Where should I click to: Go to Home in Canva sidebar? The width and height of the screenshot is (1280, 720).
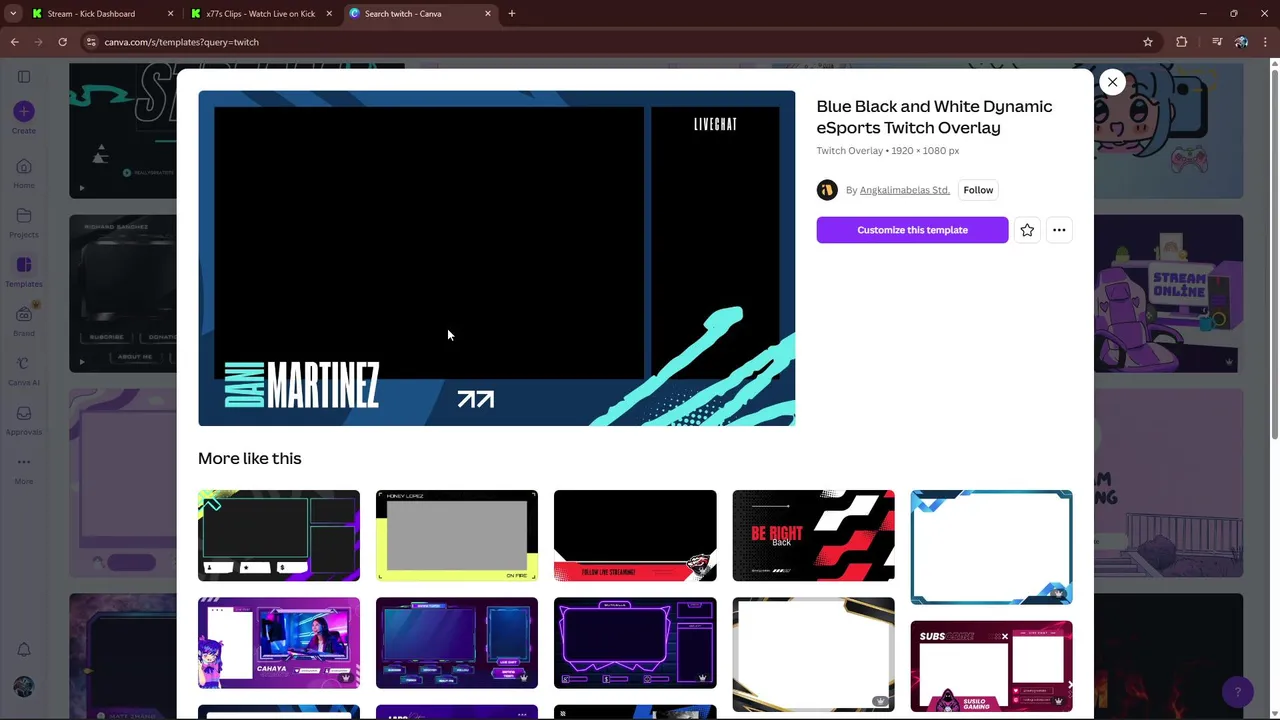pos(24,172)
